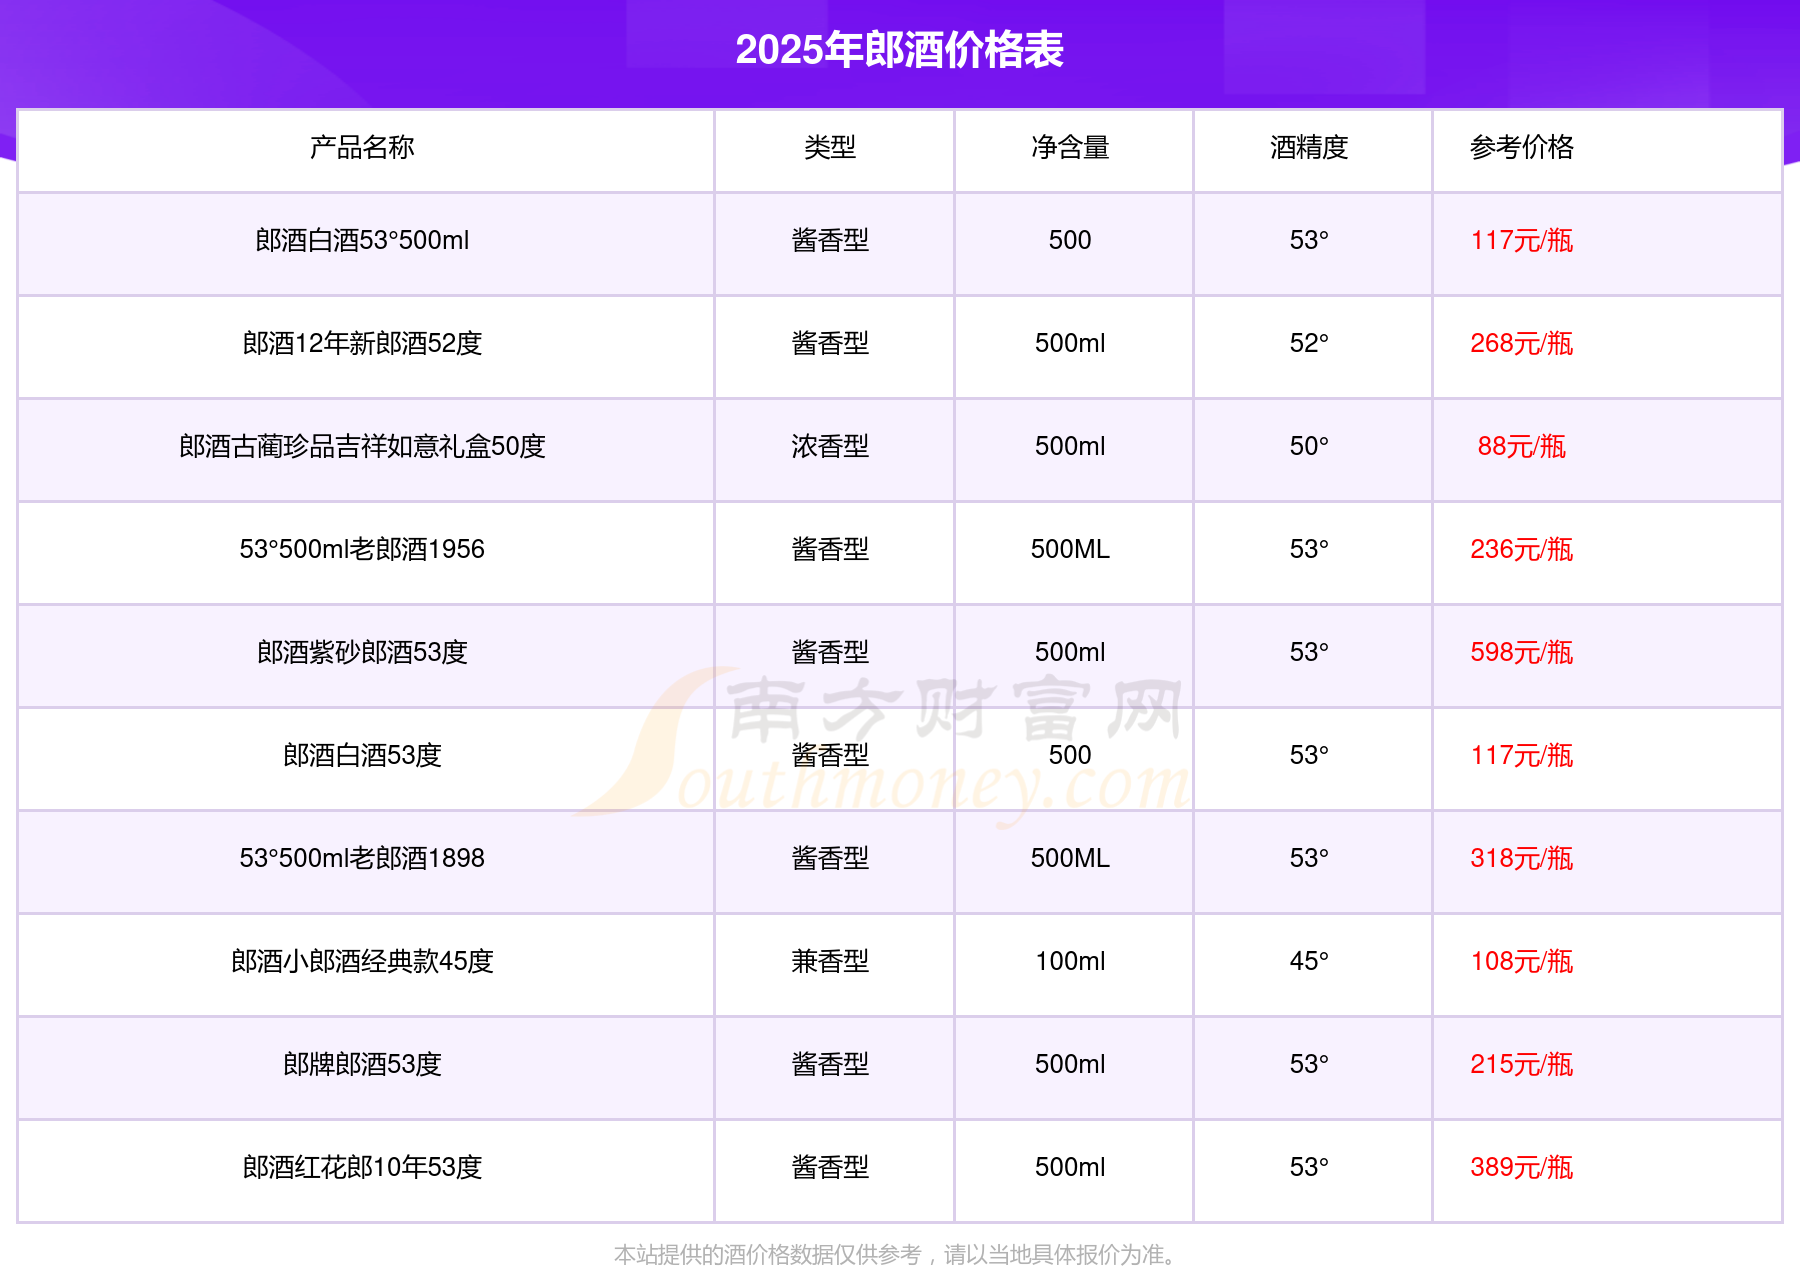Click 53° in the 老郎酒1898 row

tap(1309, 859)
